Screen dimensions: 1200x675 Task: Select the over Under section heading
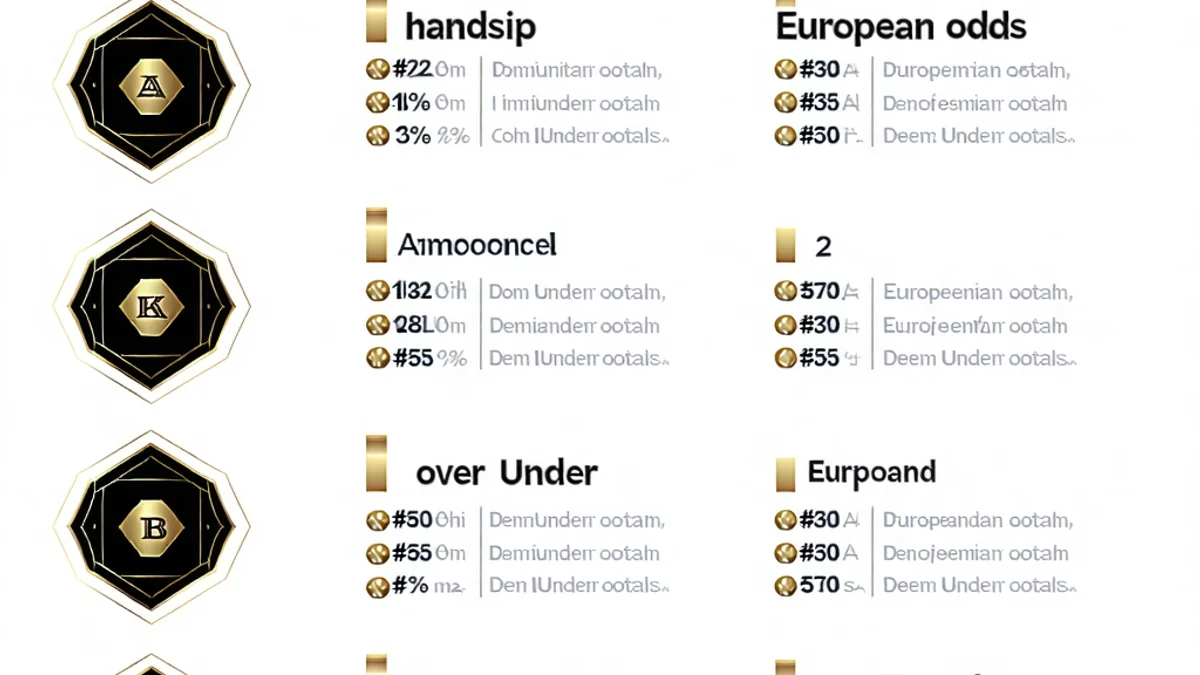coord(506,472)
